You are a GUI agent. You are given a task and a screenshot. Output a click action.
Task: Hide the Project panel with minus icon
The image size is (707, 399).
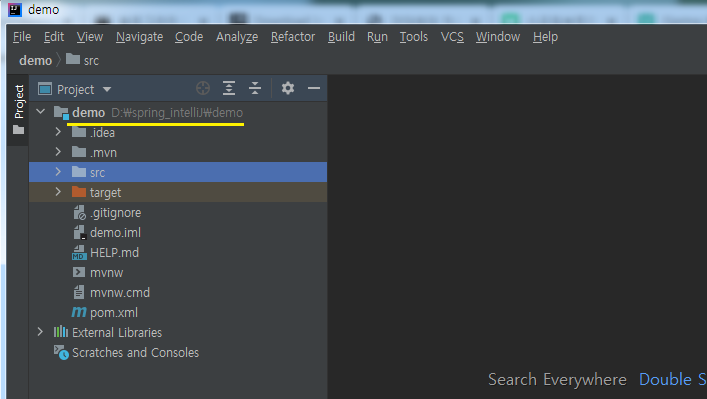pos(314,88)
